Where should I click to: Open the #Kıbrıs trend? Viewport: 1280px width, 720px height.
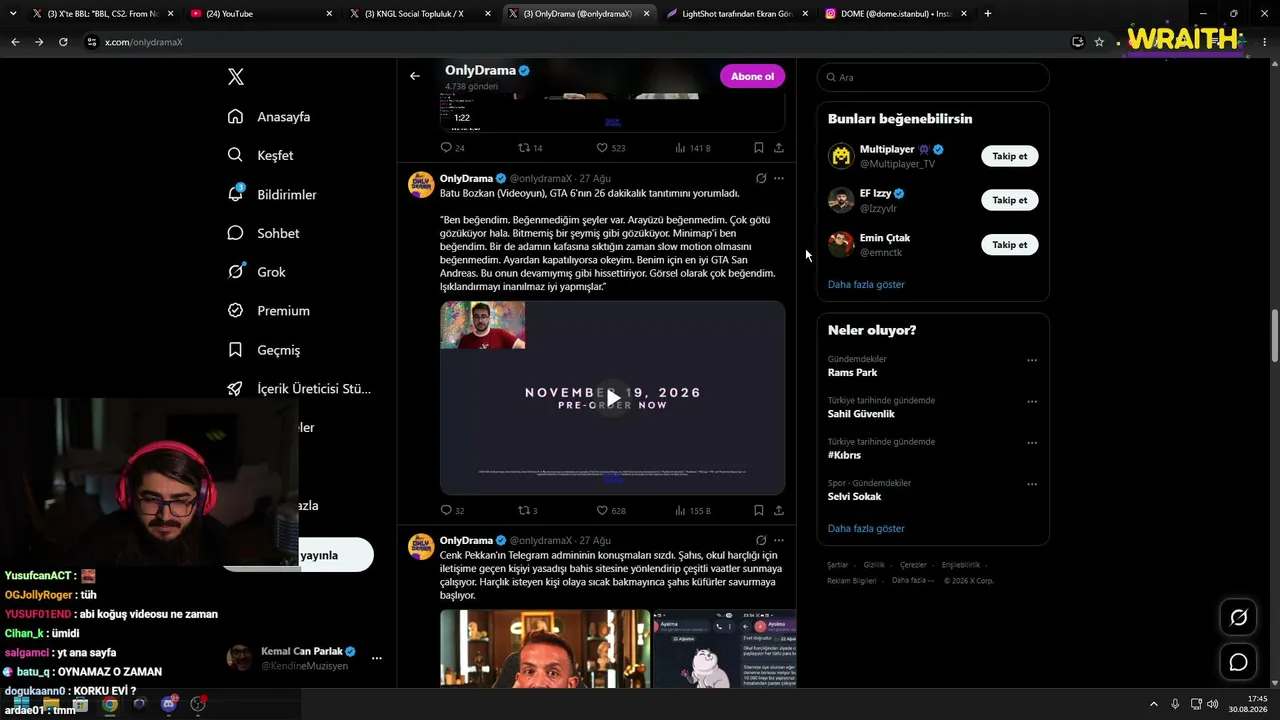pos(844,455)
